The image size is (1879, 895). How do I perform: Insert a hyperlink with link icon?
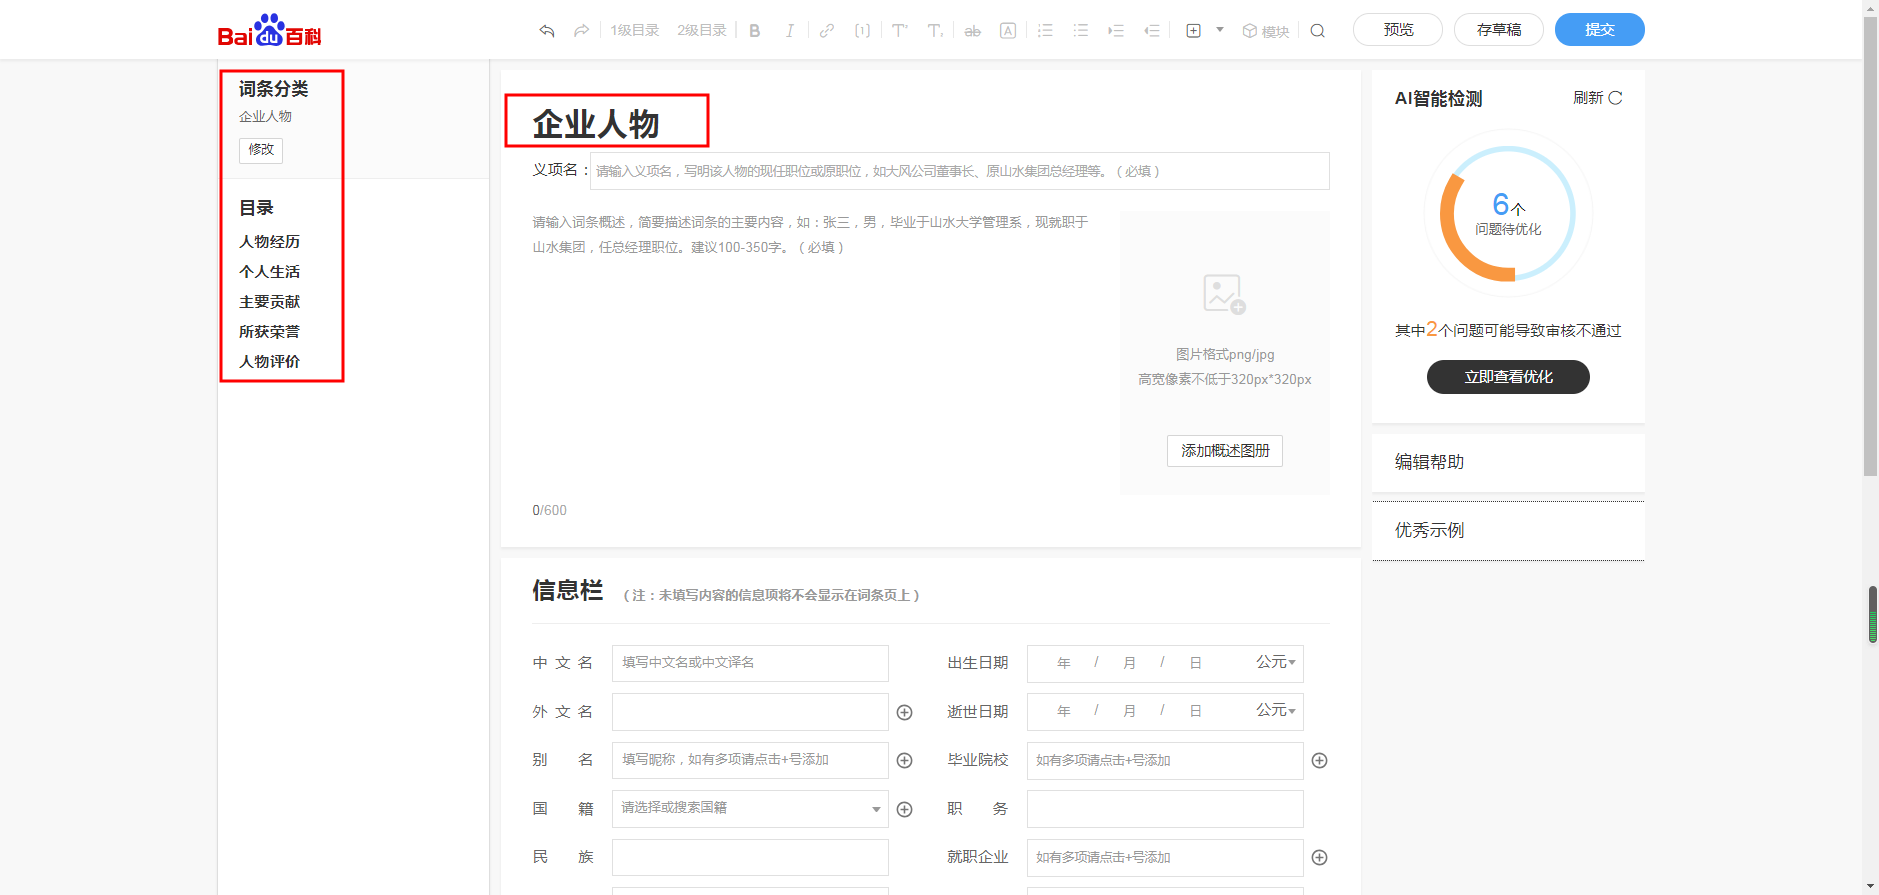827,31
